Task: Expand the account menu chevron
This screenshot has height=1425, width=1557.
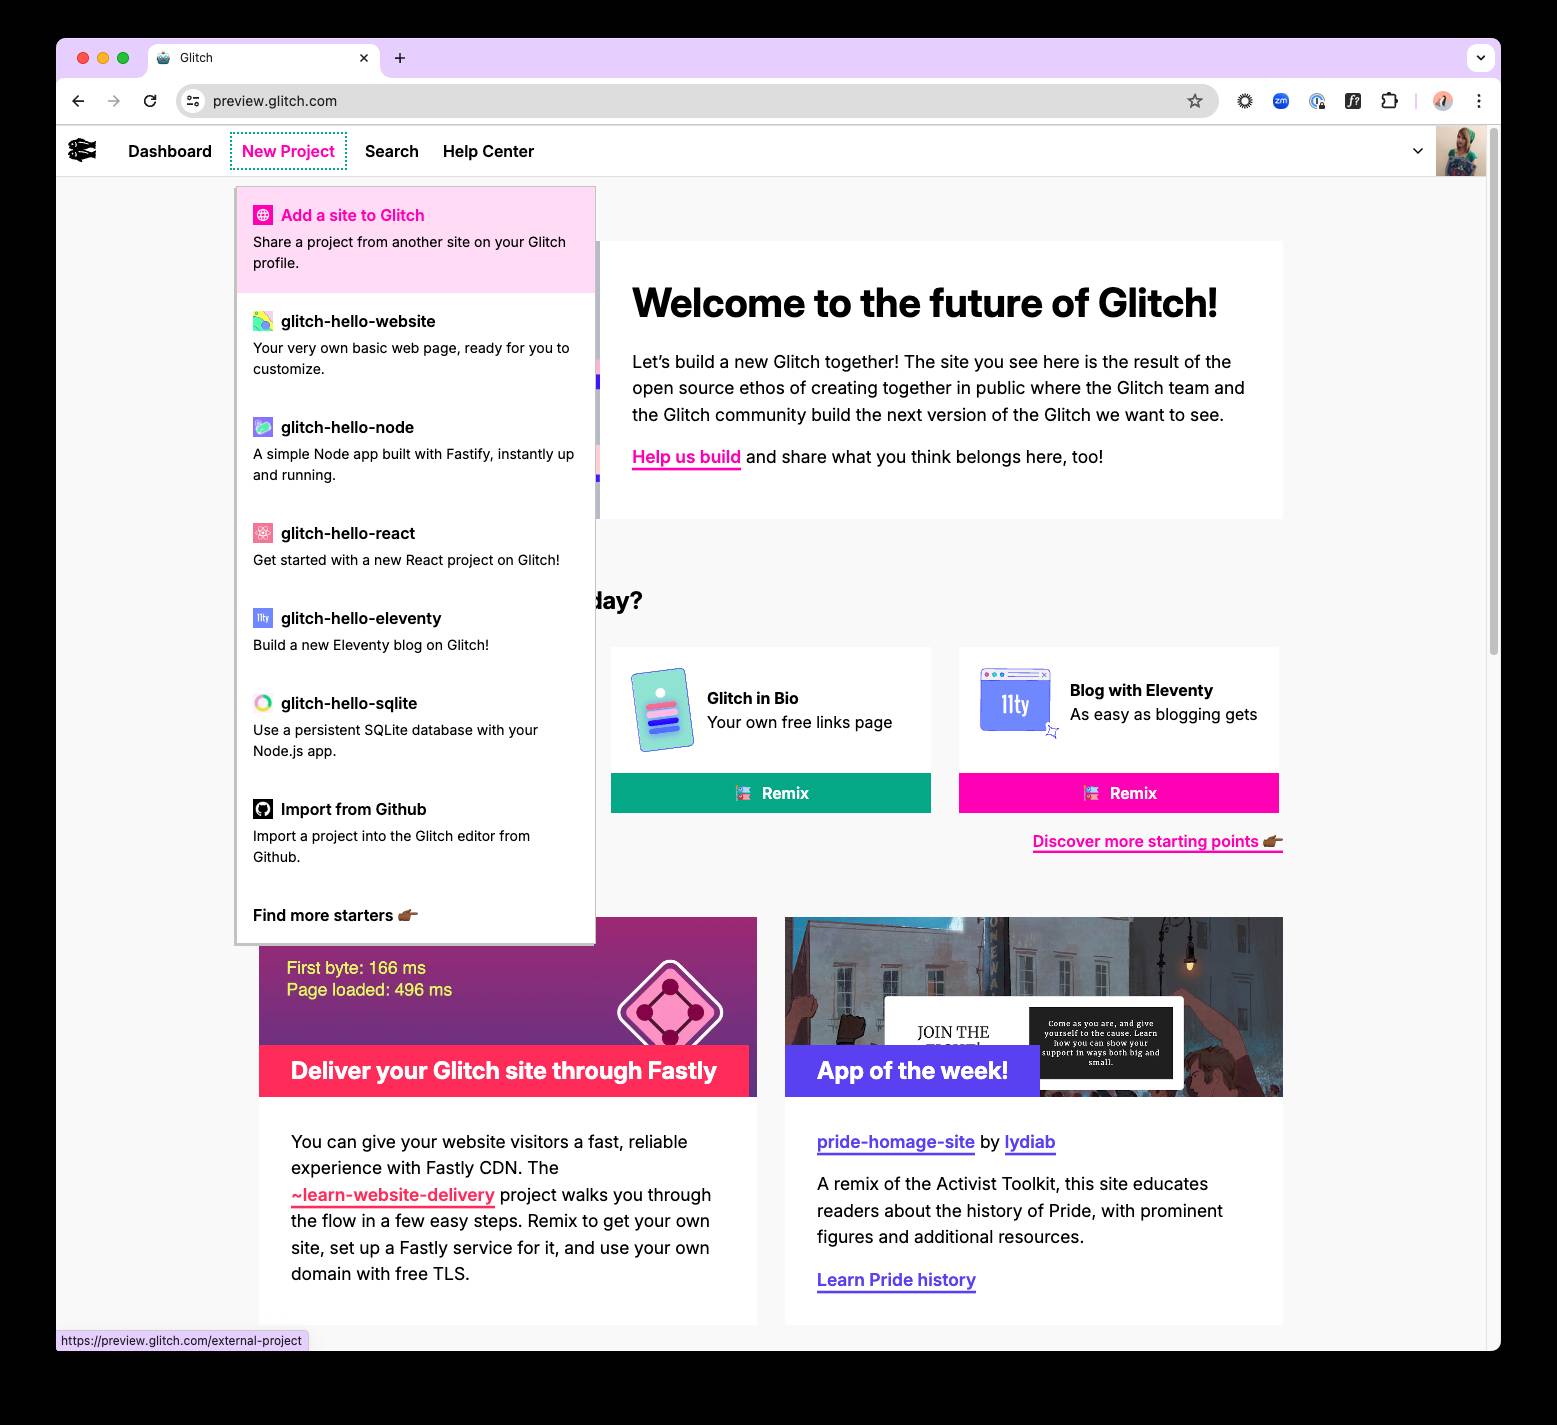Action: point(1417,151)
